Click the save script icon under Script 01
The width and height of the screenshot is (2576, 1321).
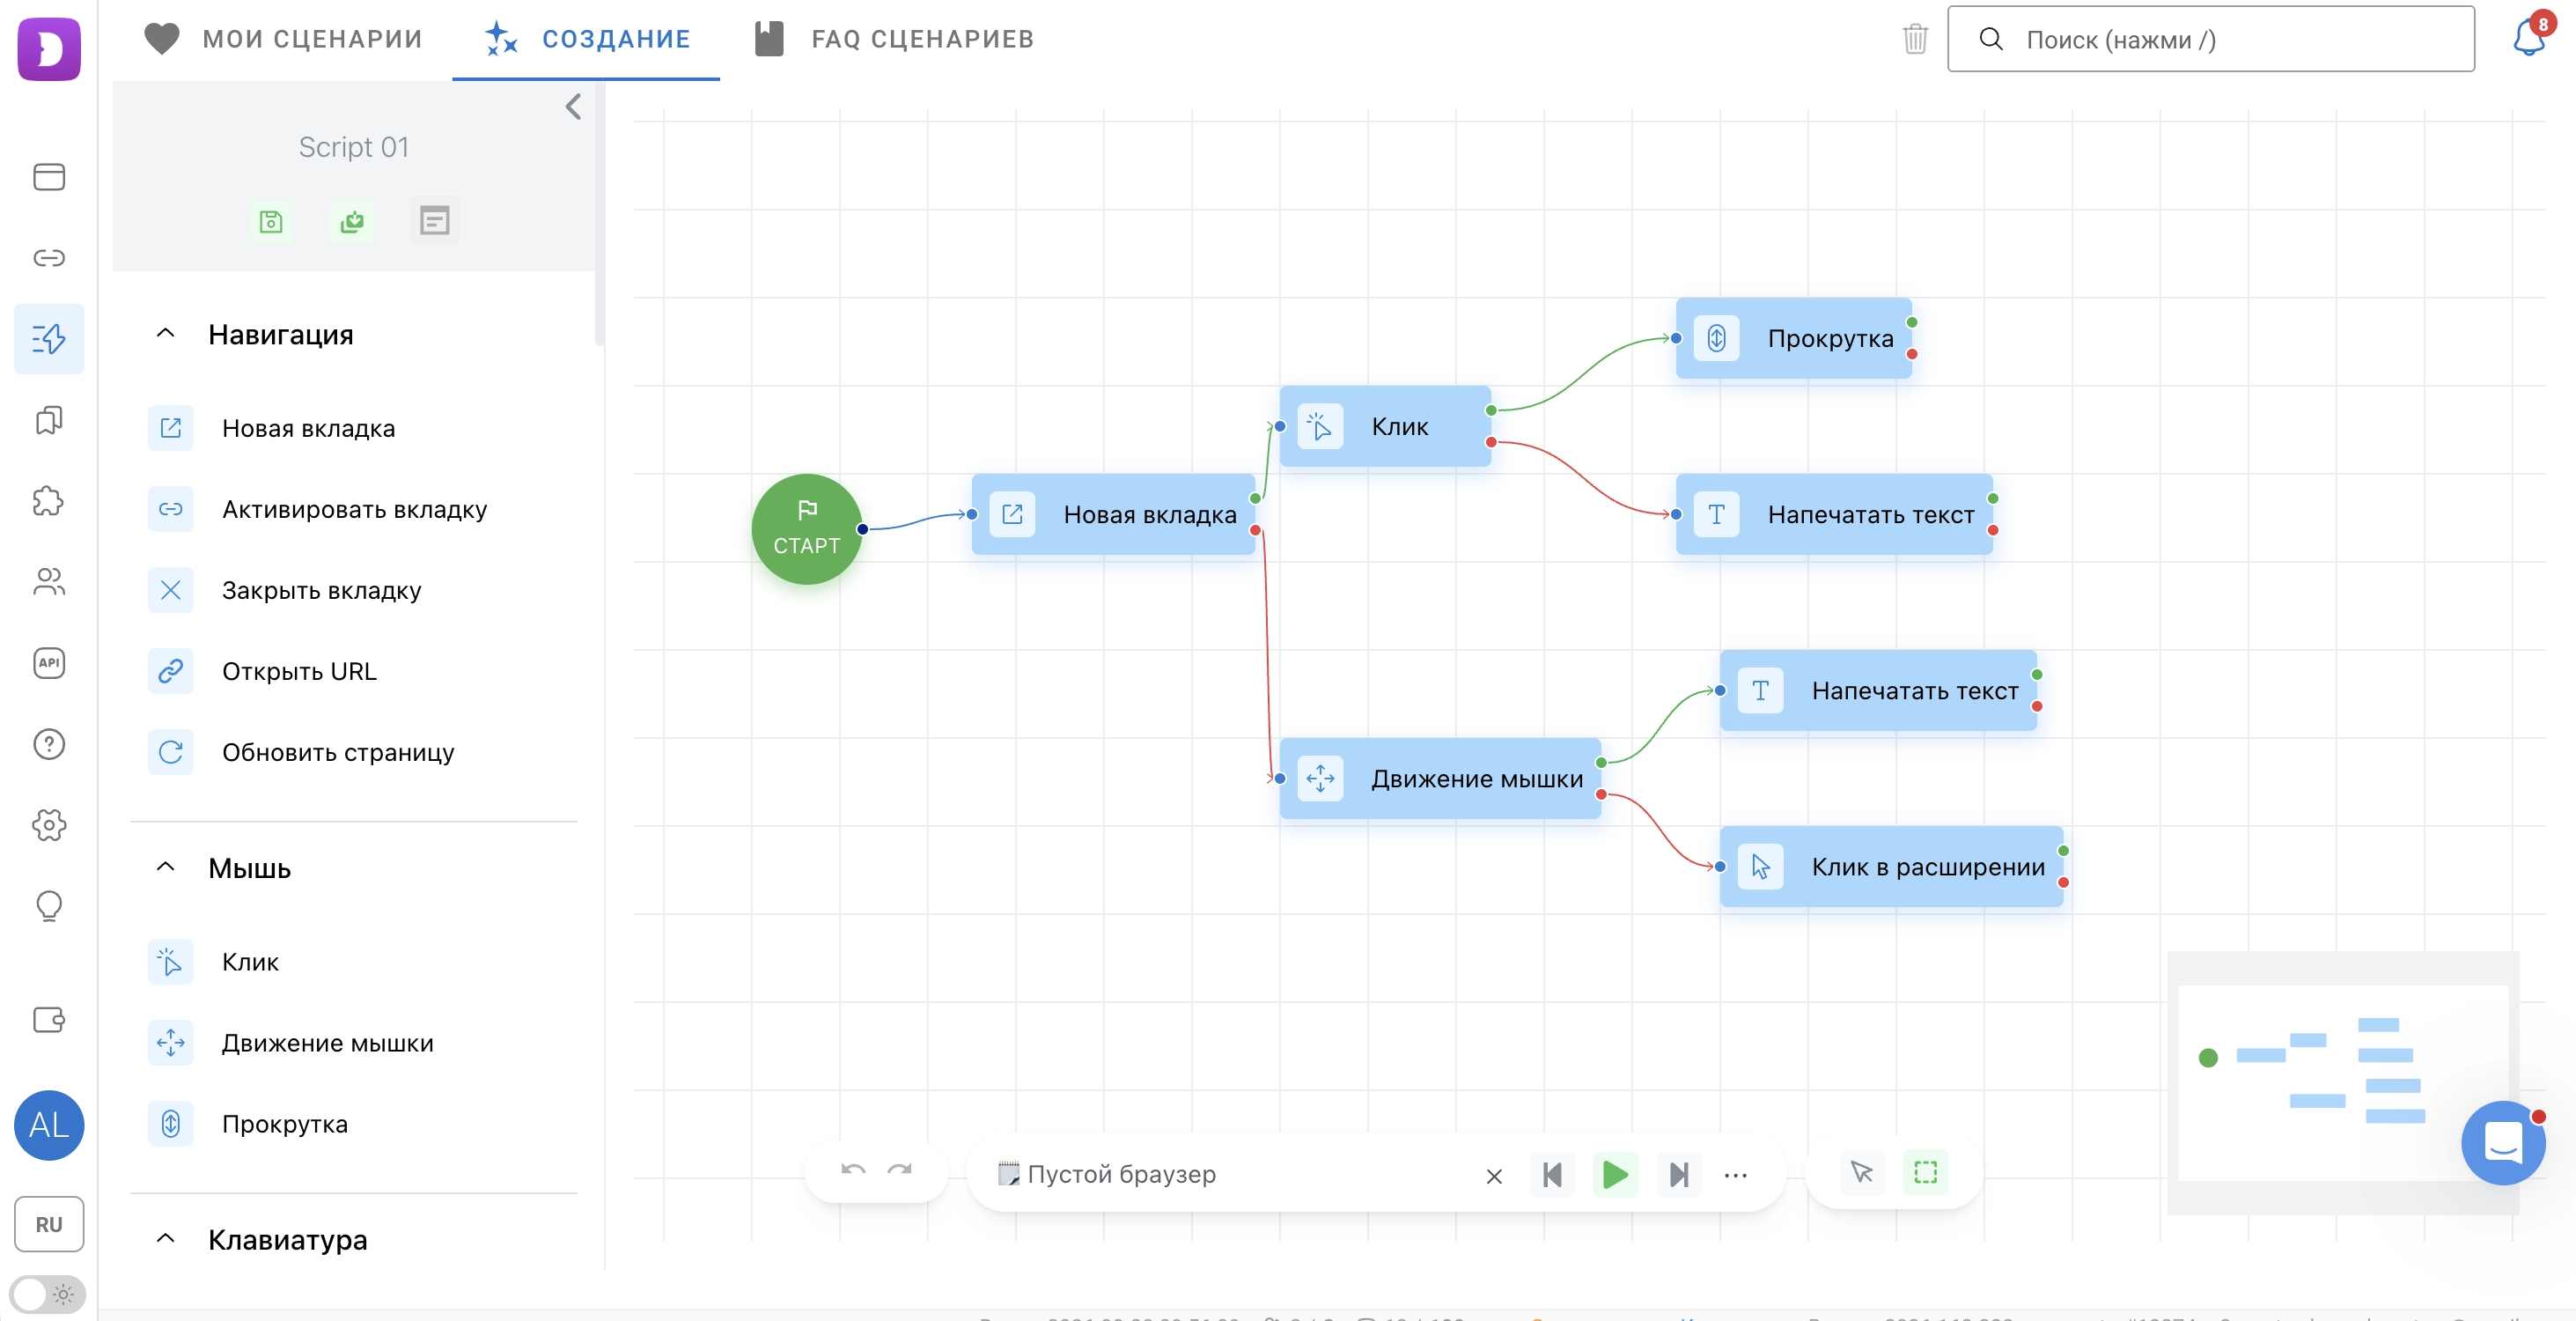pos(271,221)
